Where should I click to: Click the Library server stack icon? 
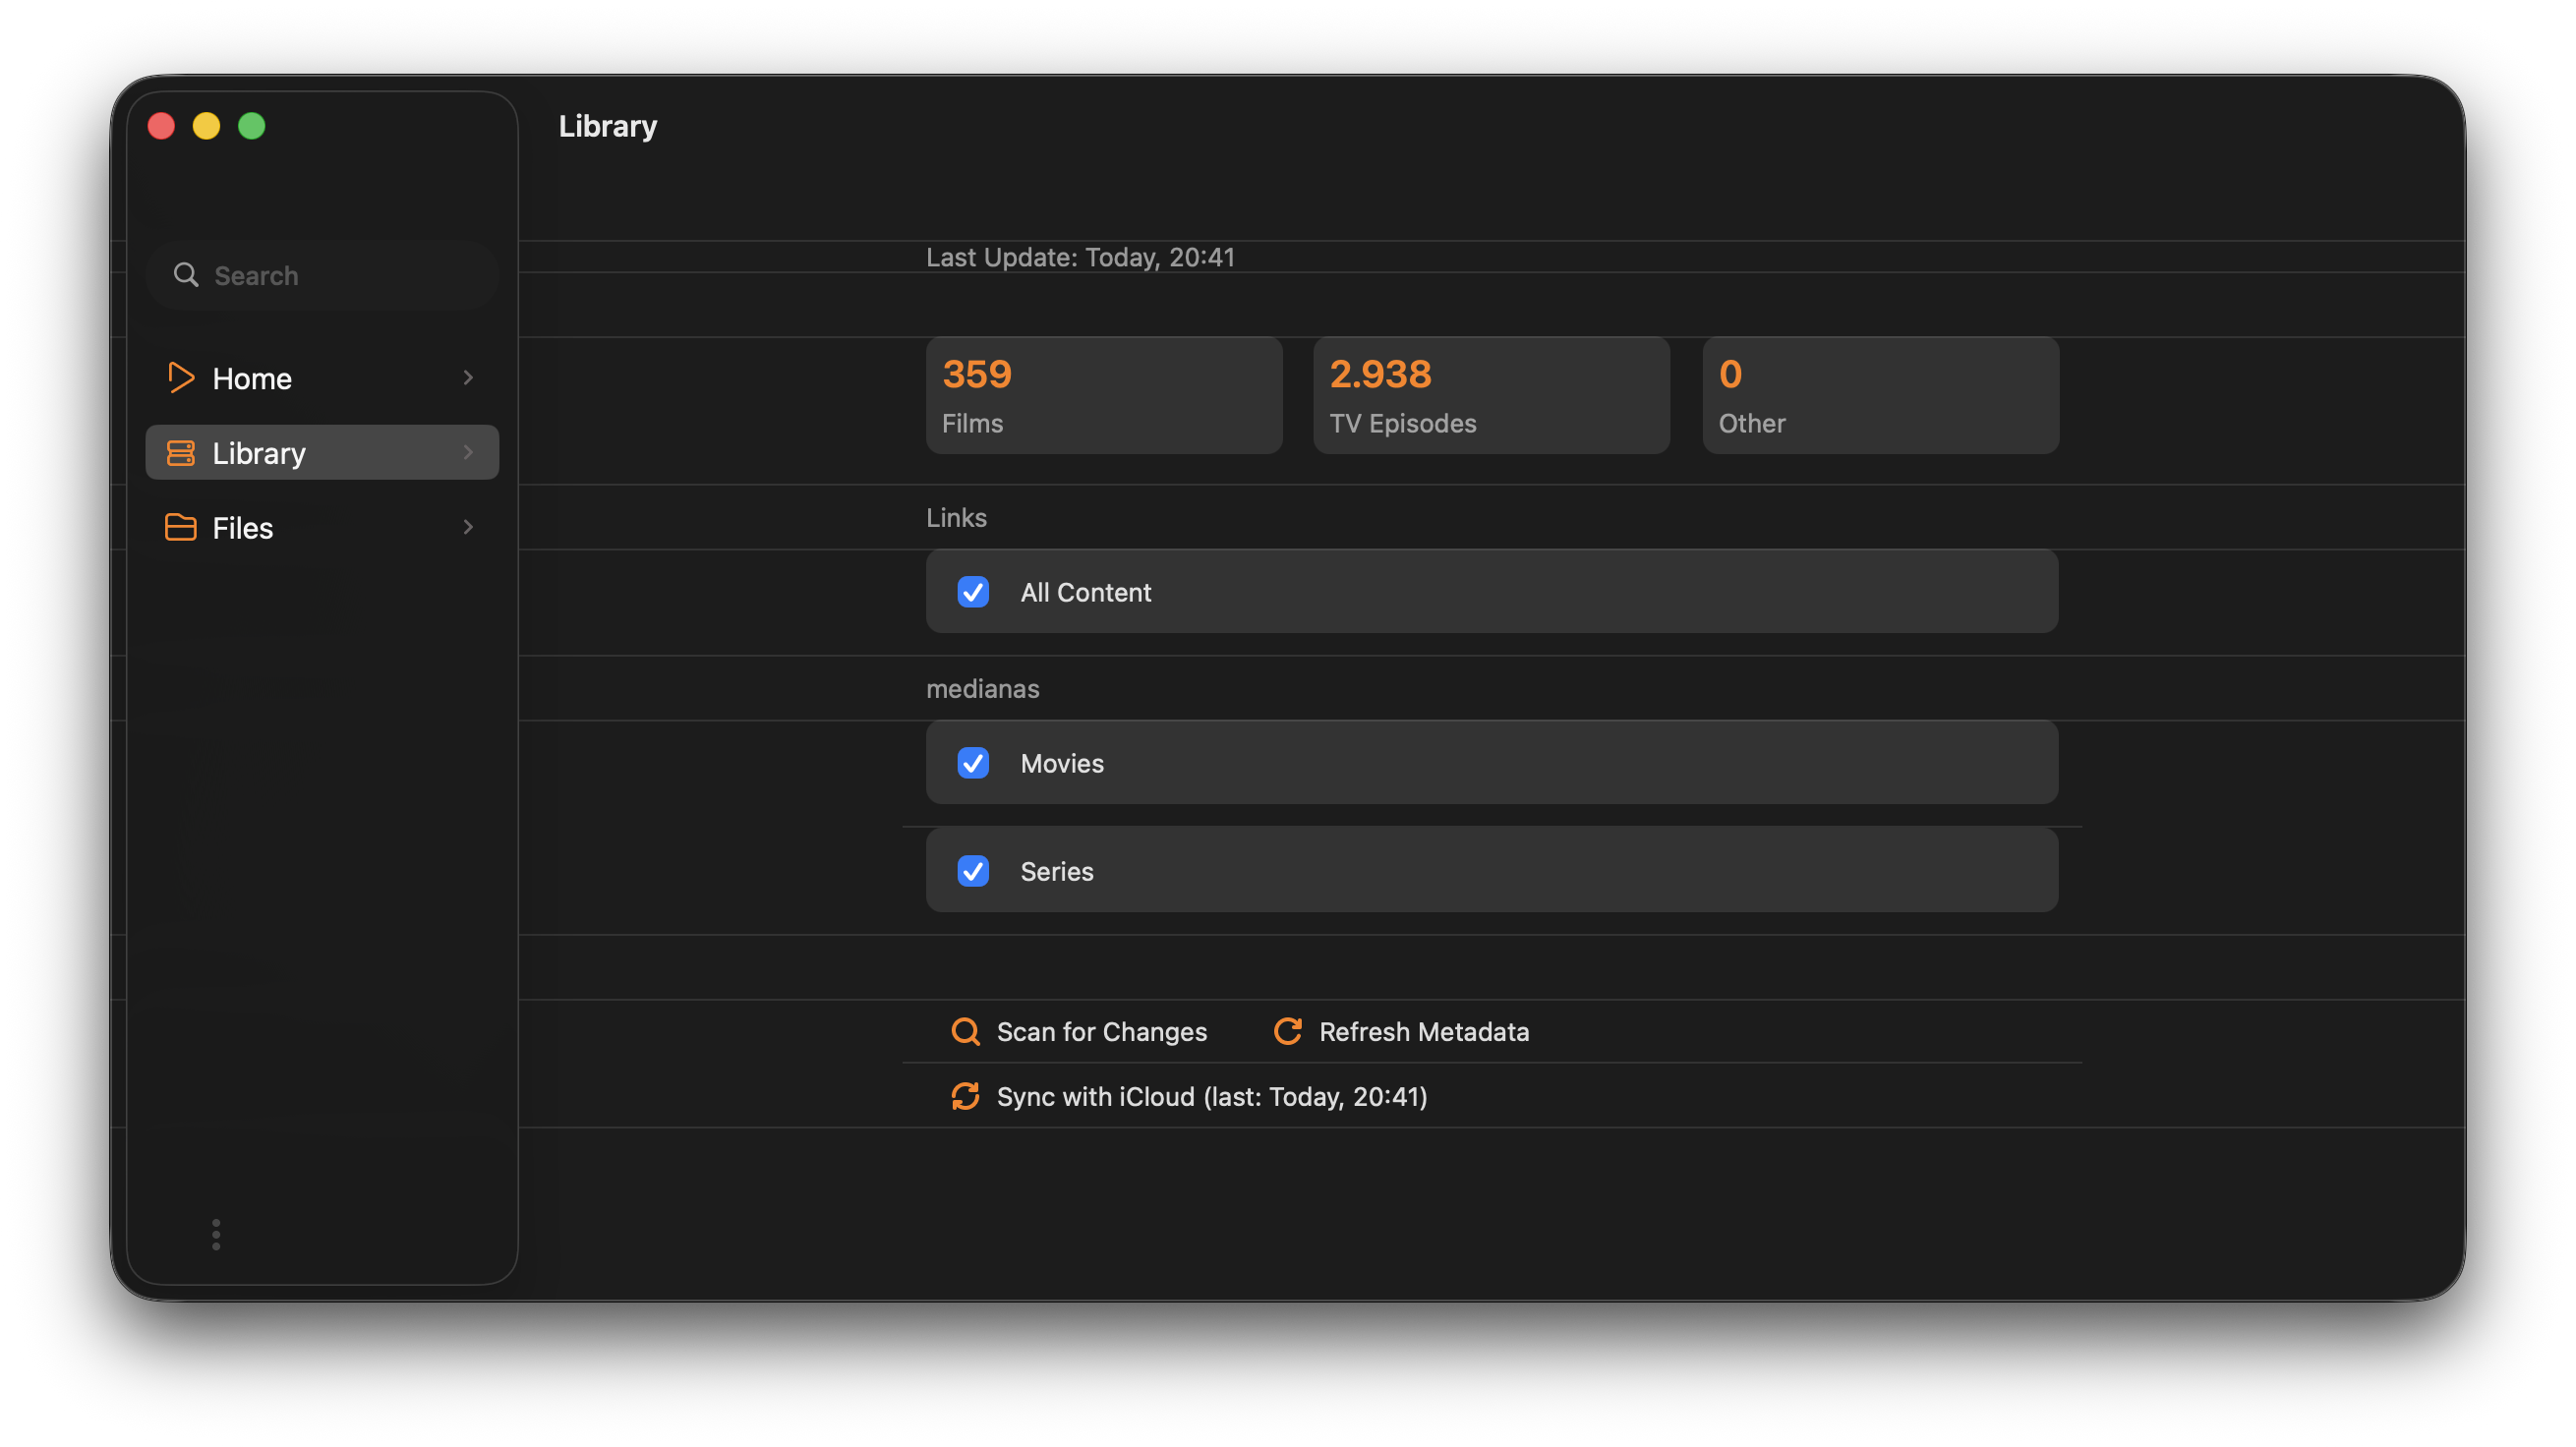click(180, 453)
